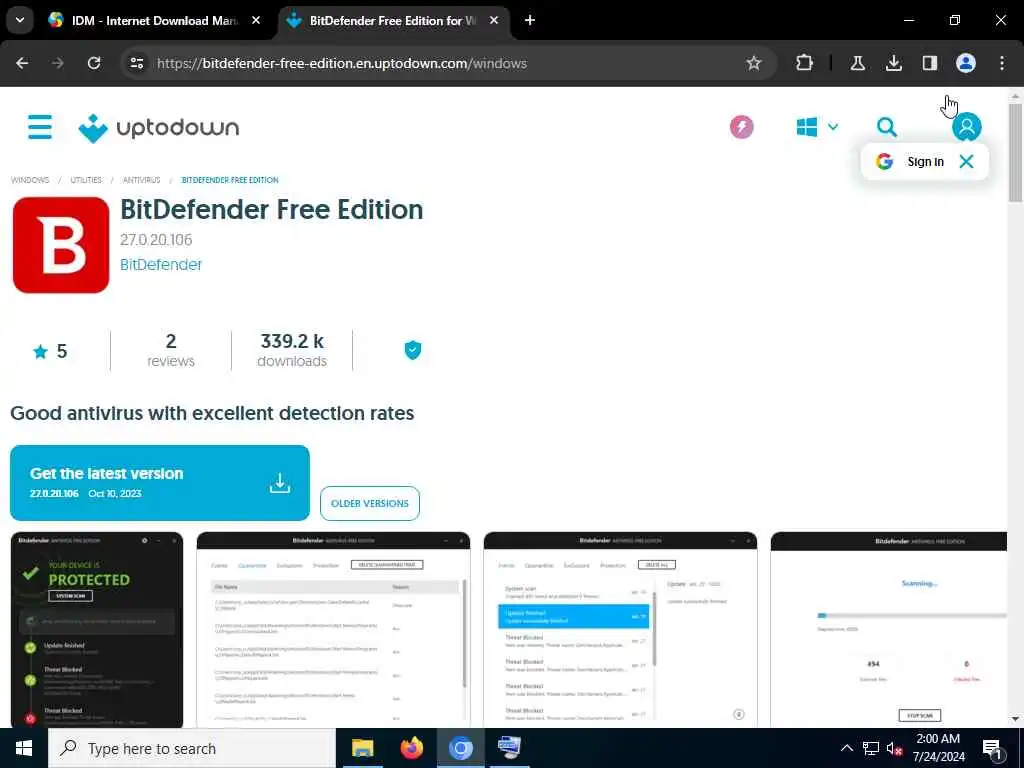Screen dimensions: 1024x768
Task: Go to the ANTIVIRUS breadcrumb
Action: 141,180
